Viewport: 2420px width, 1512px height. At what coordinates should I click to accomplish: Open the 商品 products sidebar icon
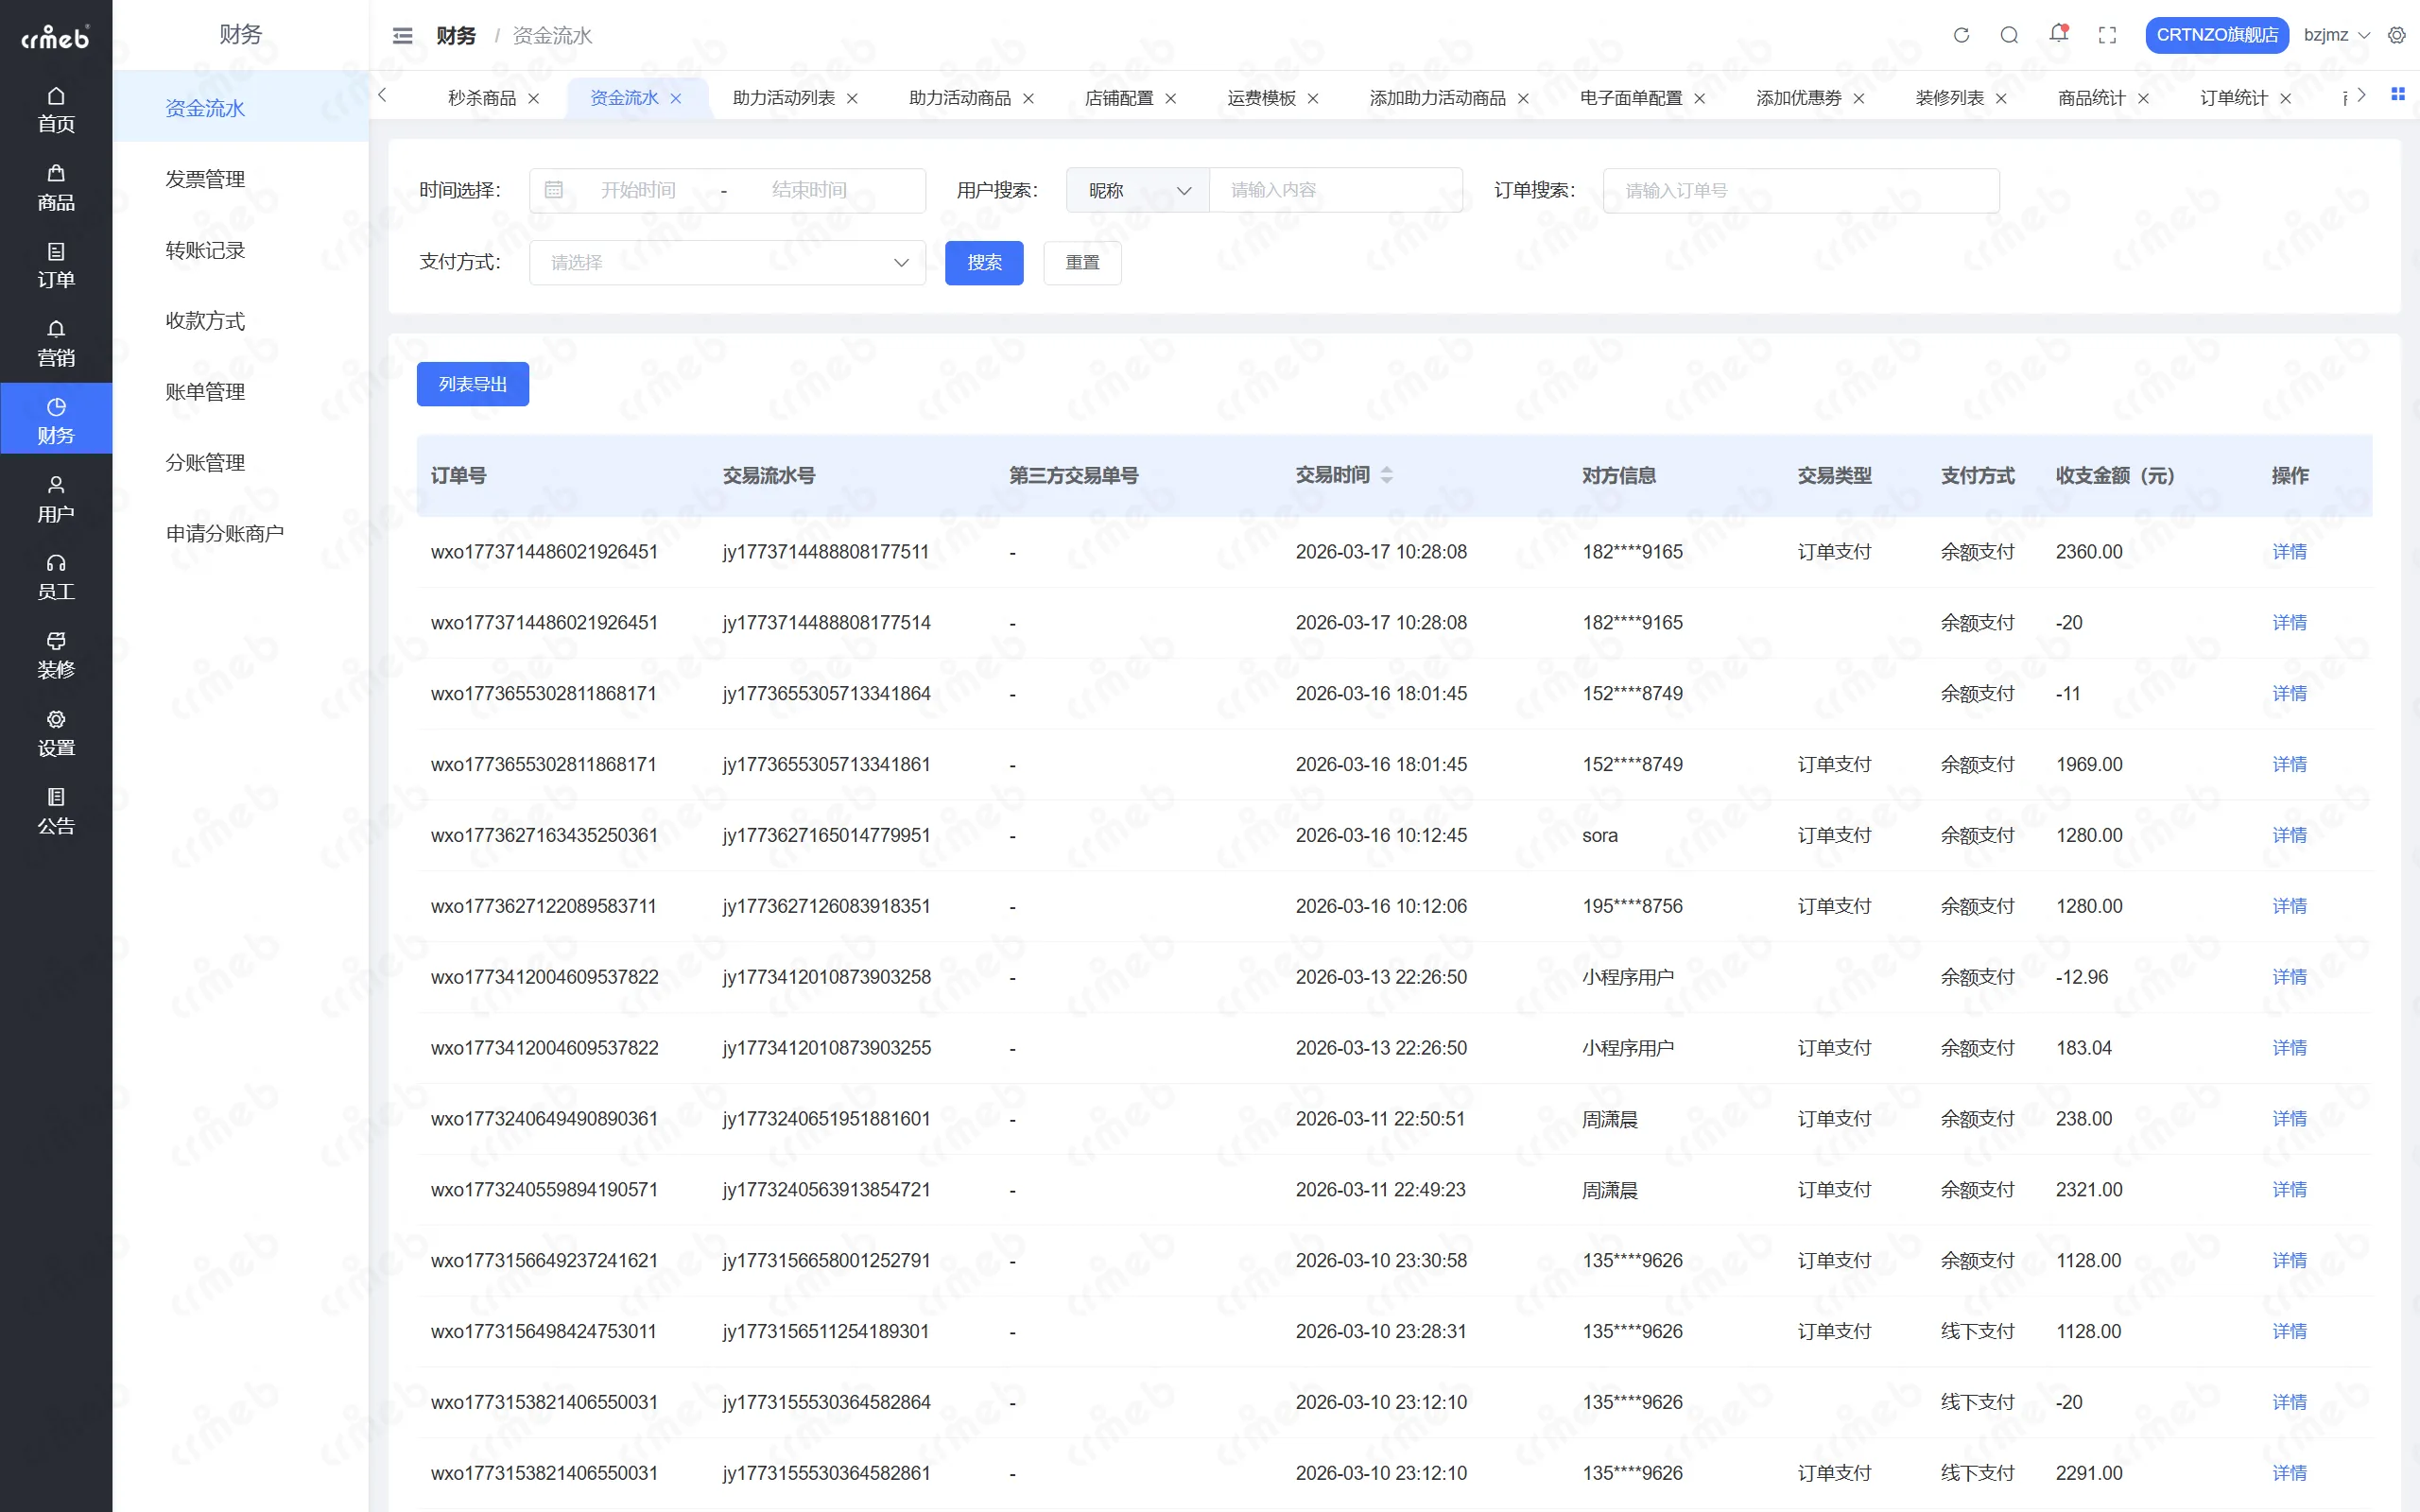point(56,187)
